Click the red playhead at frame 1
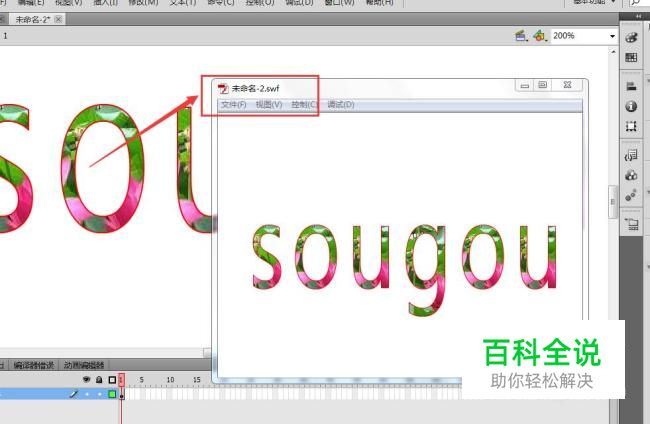Screen dimensions: 650x424 point(121,380)
